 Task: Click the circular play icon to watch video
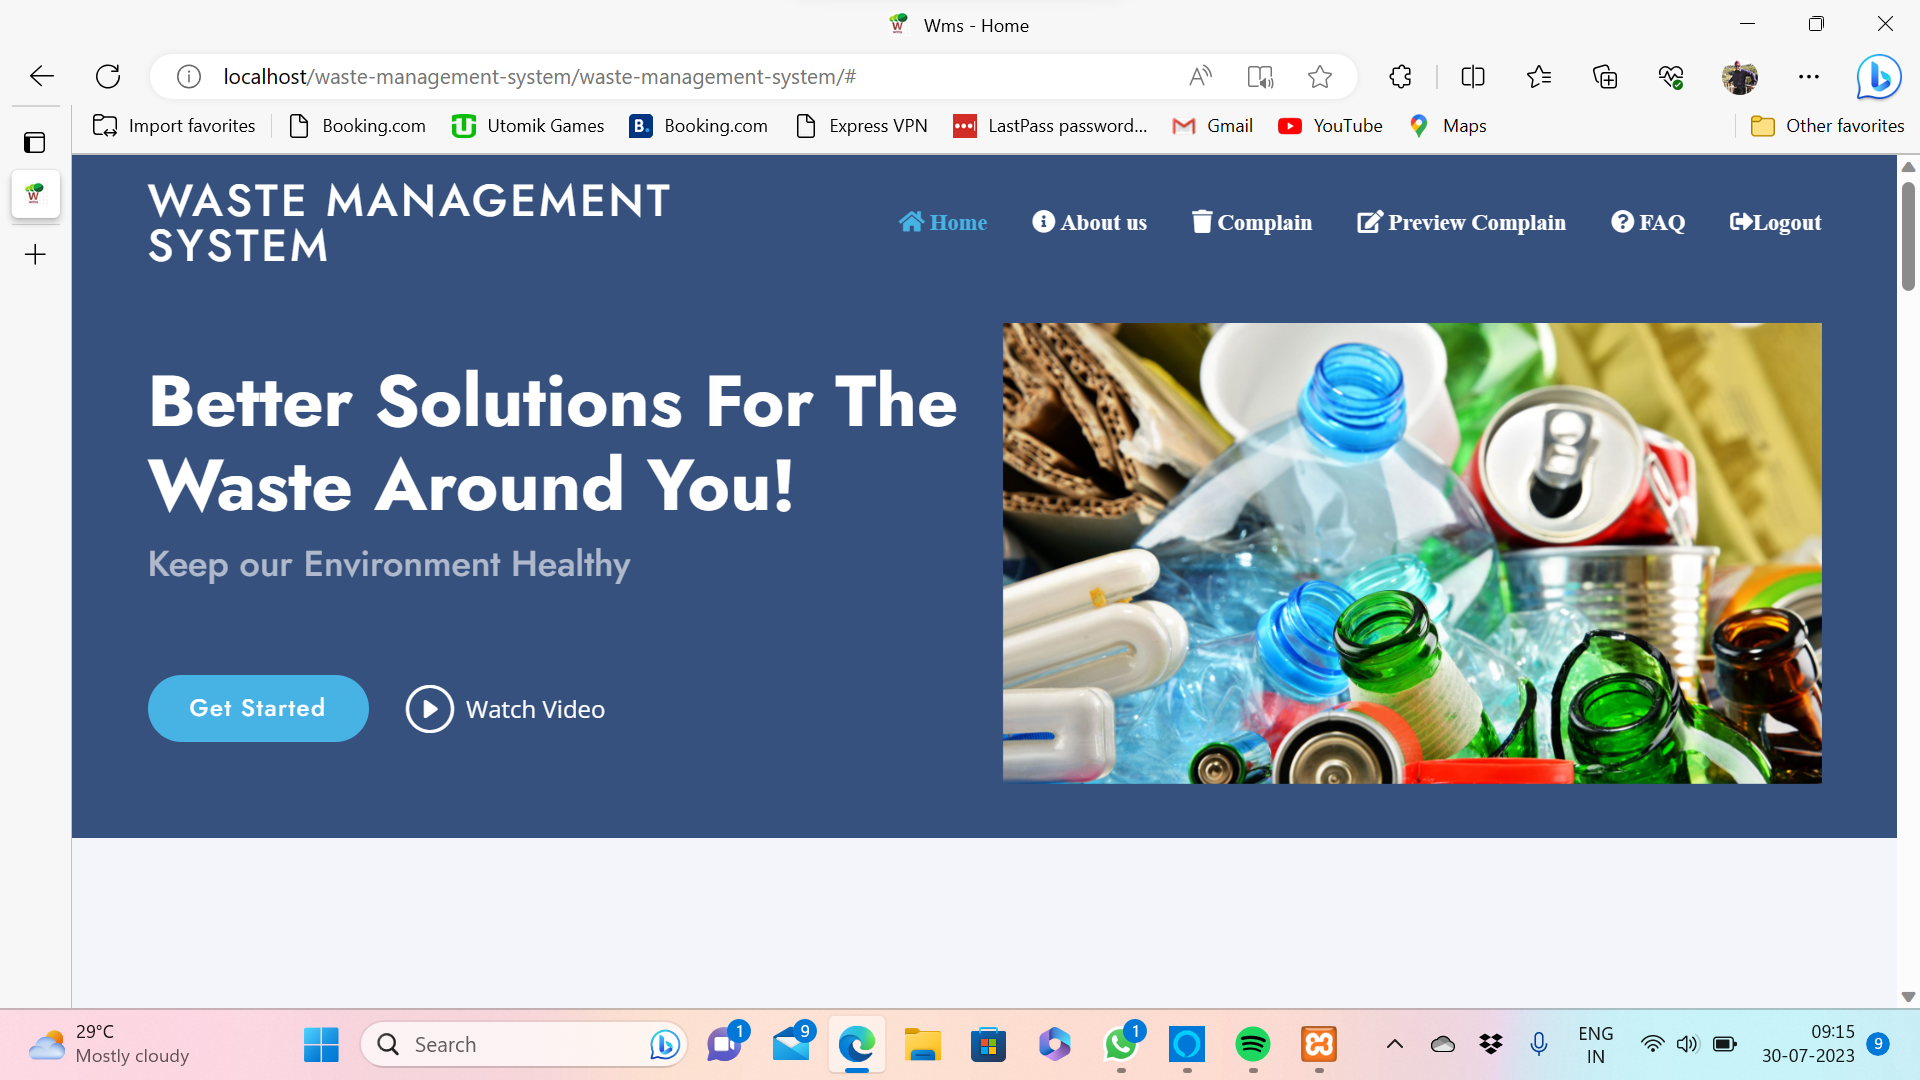tap(430, 708)
